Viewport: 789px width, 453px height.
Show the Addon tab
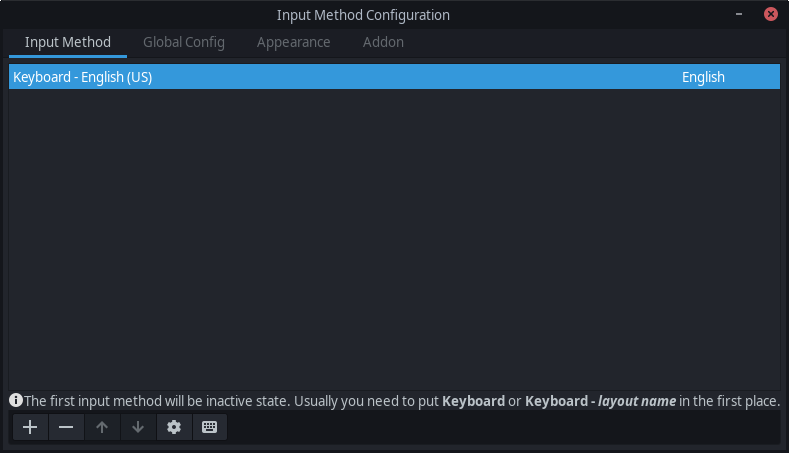[383, 42]
